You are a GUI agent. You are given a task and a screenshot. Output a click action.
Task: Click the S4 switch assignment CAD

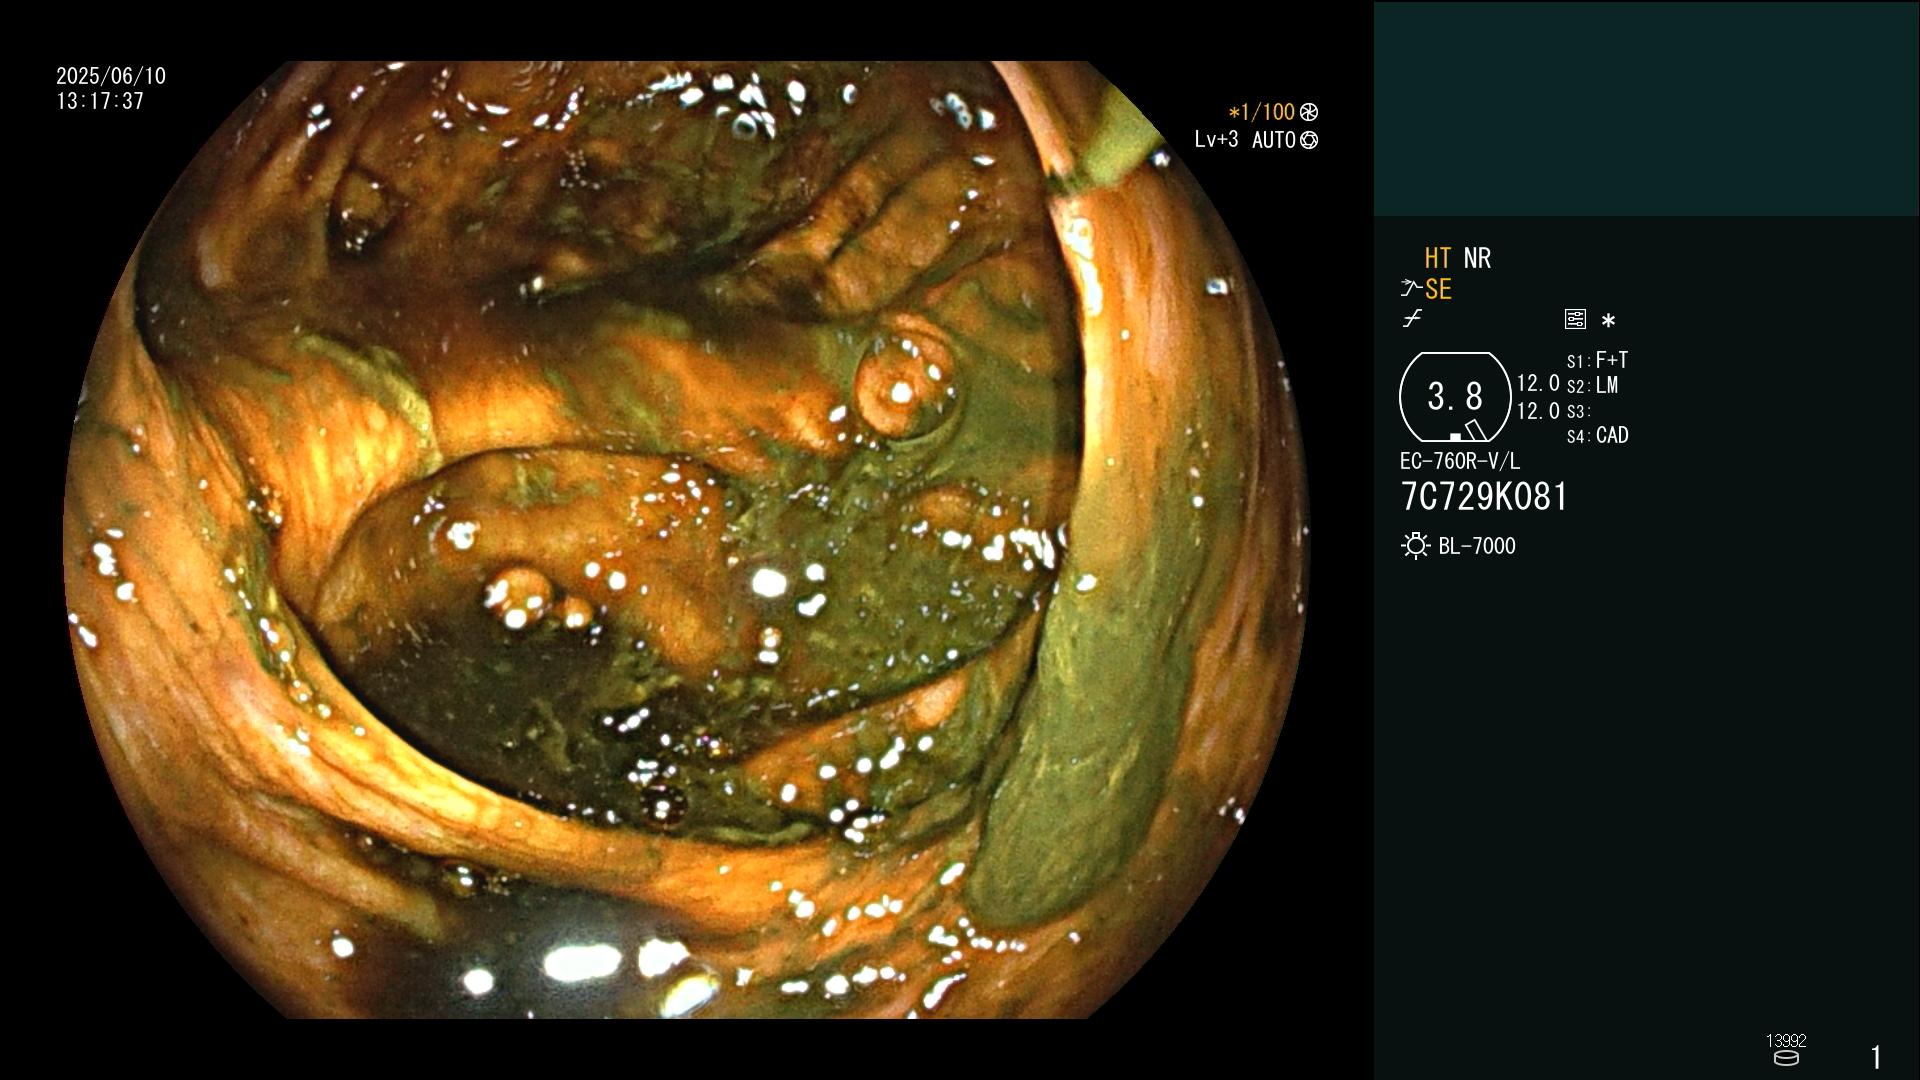pyautogui.click(x=1597, y=435)
